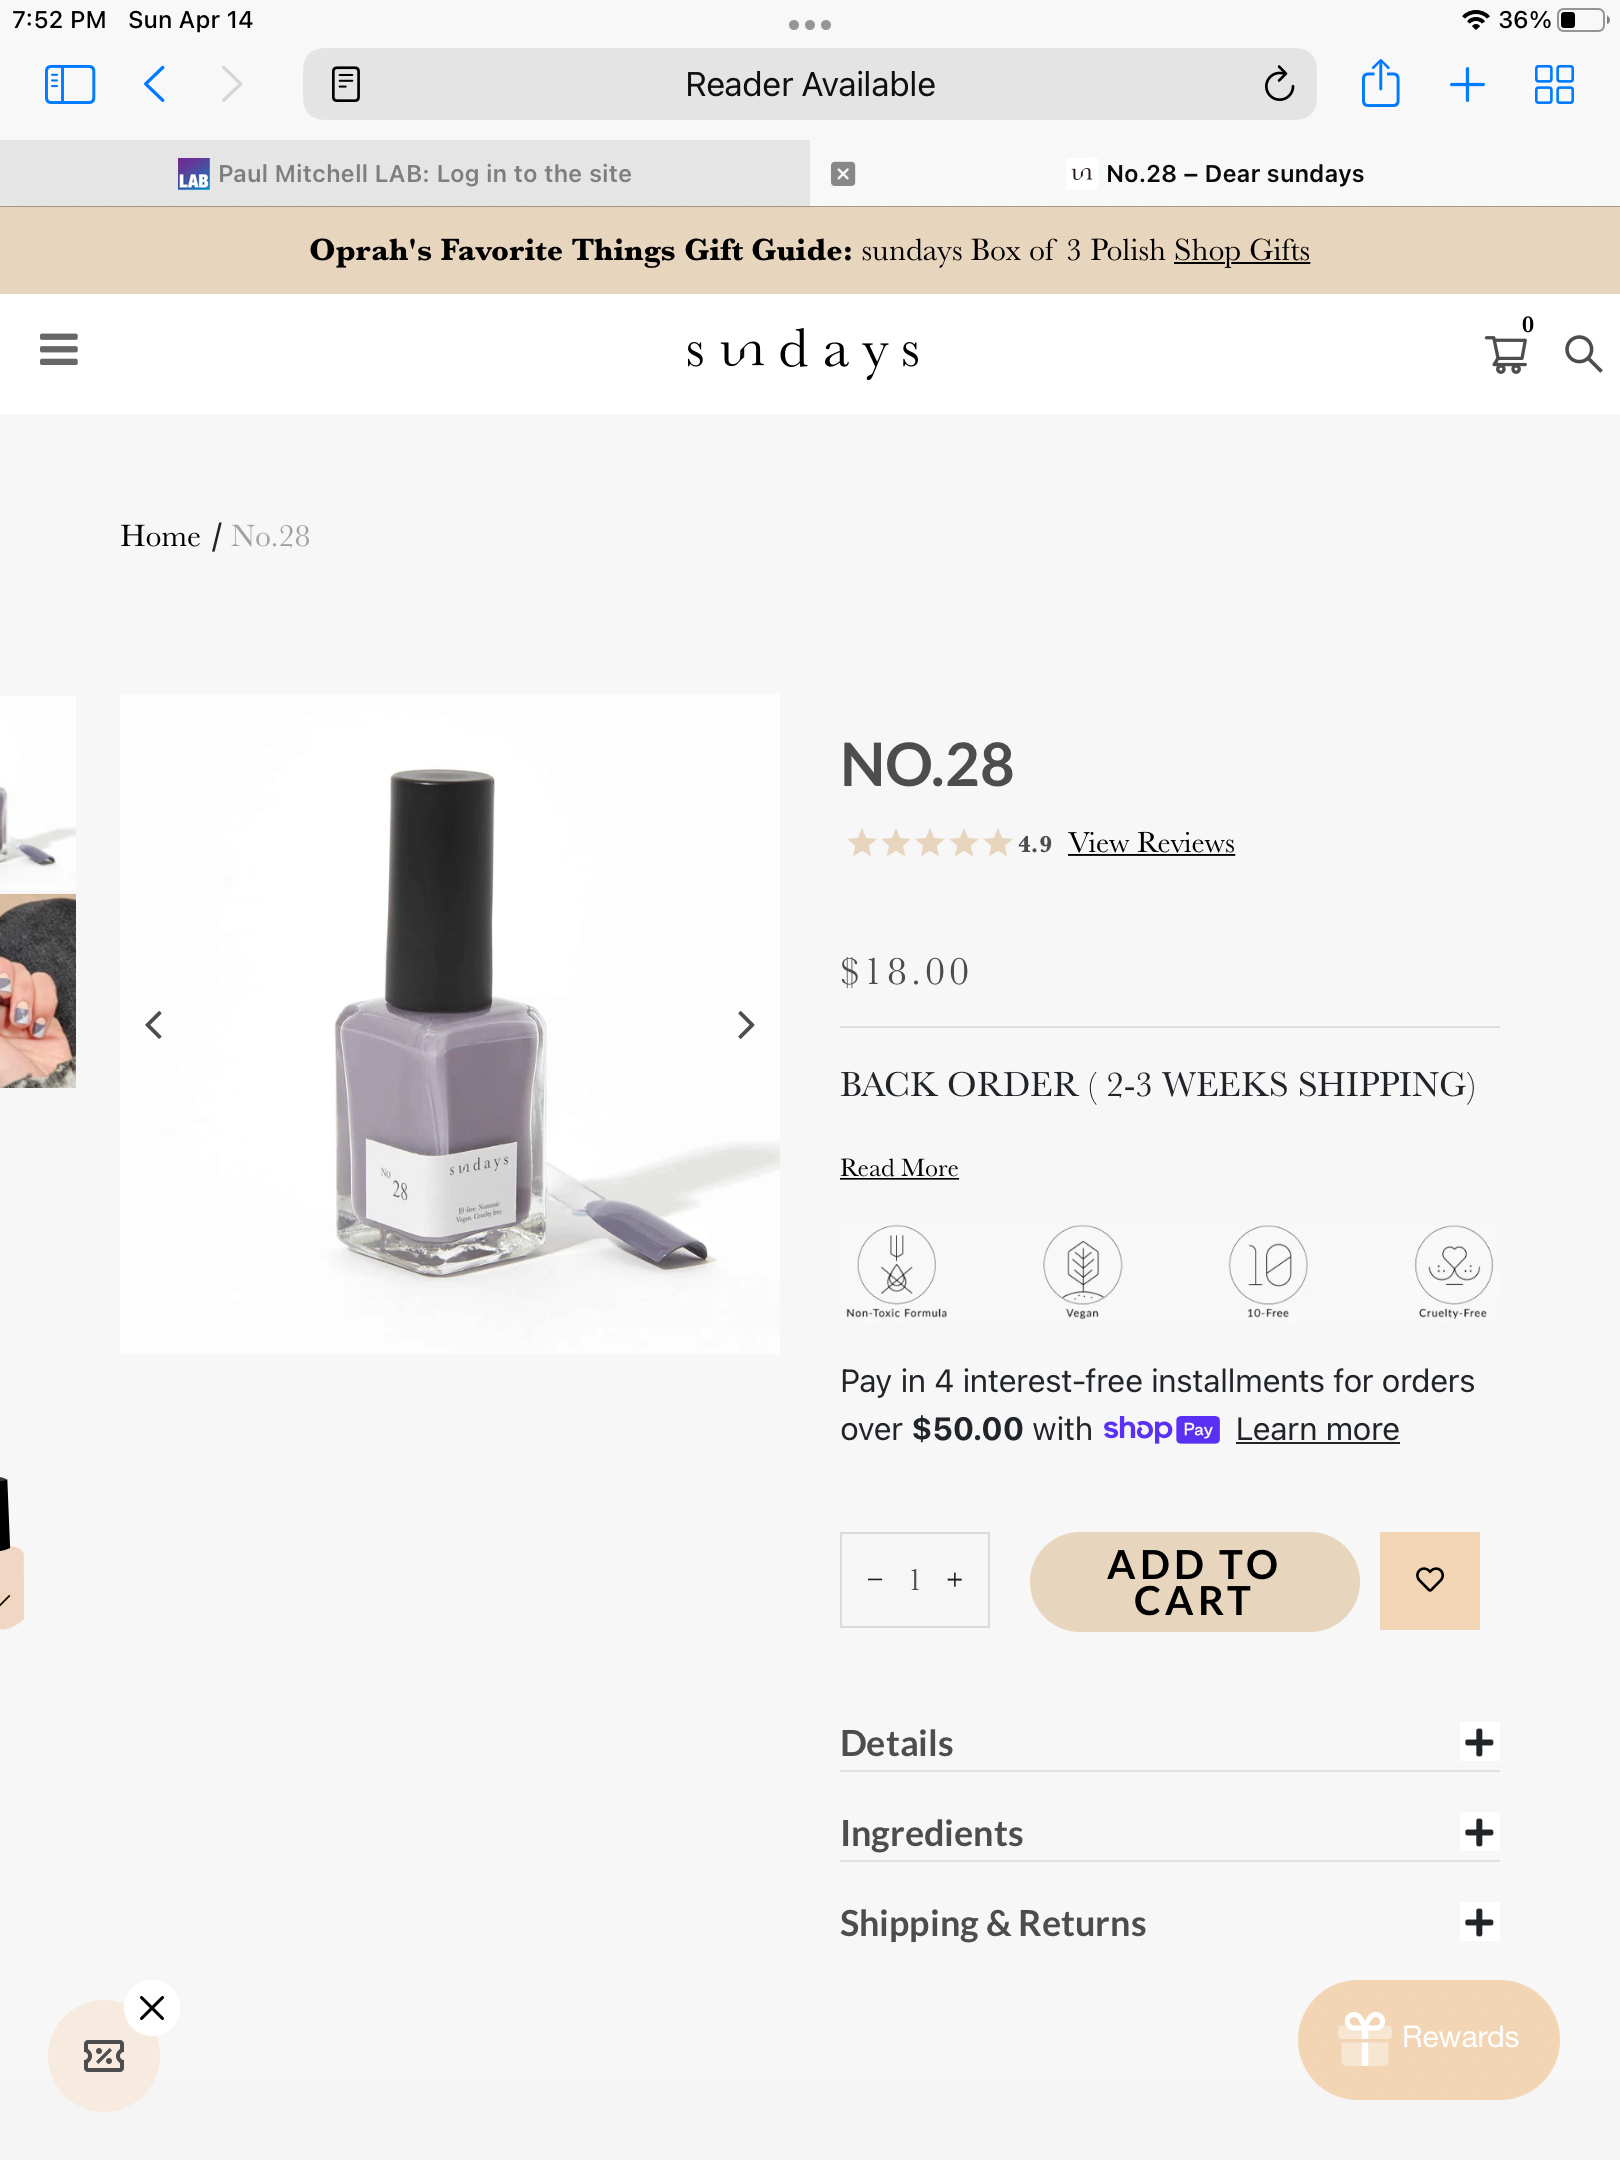Open the discount coupon widget
The image size is (1620, 2160).
click(104, 2056)
